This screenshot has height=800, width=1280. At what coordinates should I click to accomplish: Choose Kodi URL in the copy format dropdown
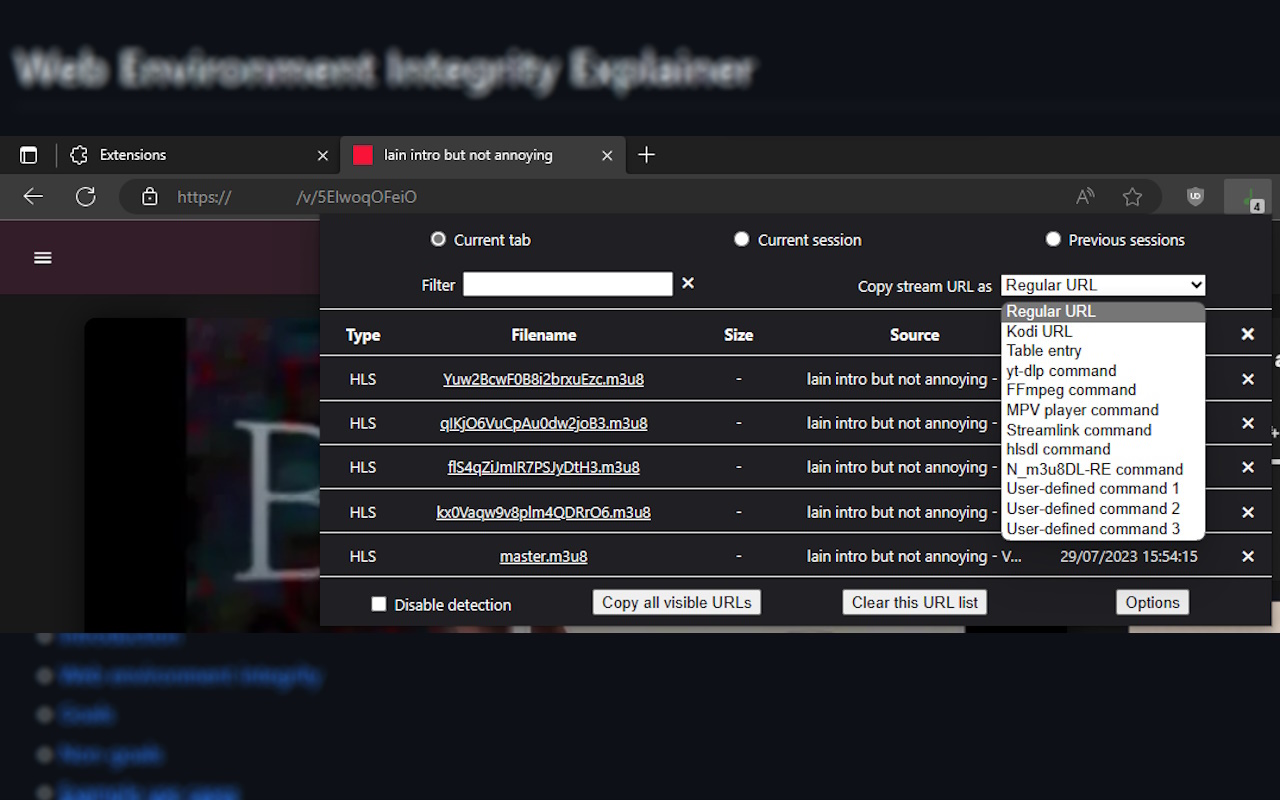point(1039,330)
